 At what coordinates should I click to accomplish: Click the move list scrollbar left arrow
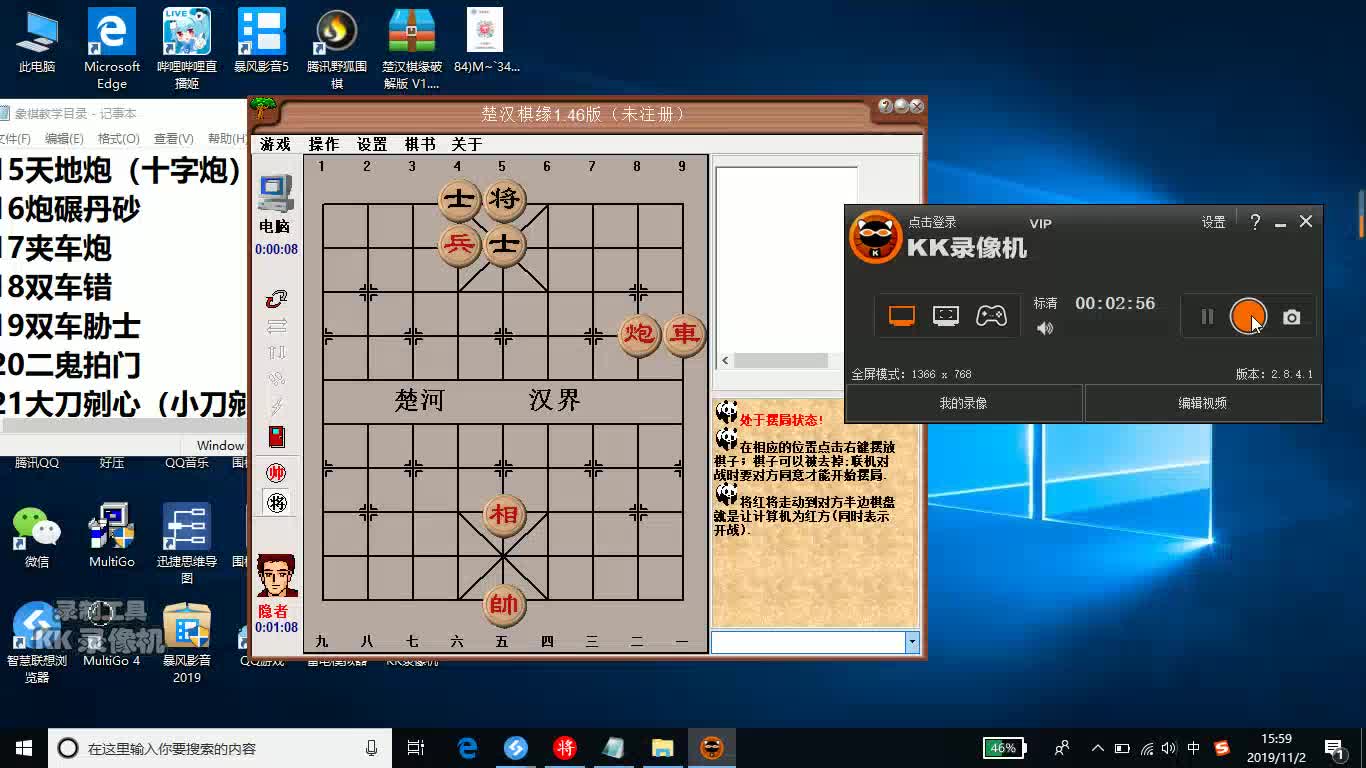[726, 360]
